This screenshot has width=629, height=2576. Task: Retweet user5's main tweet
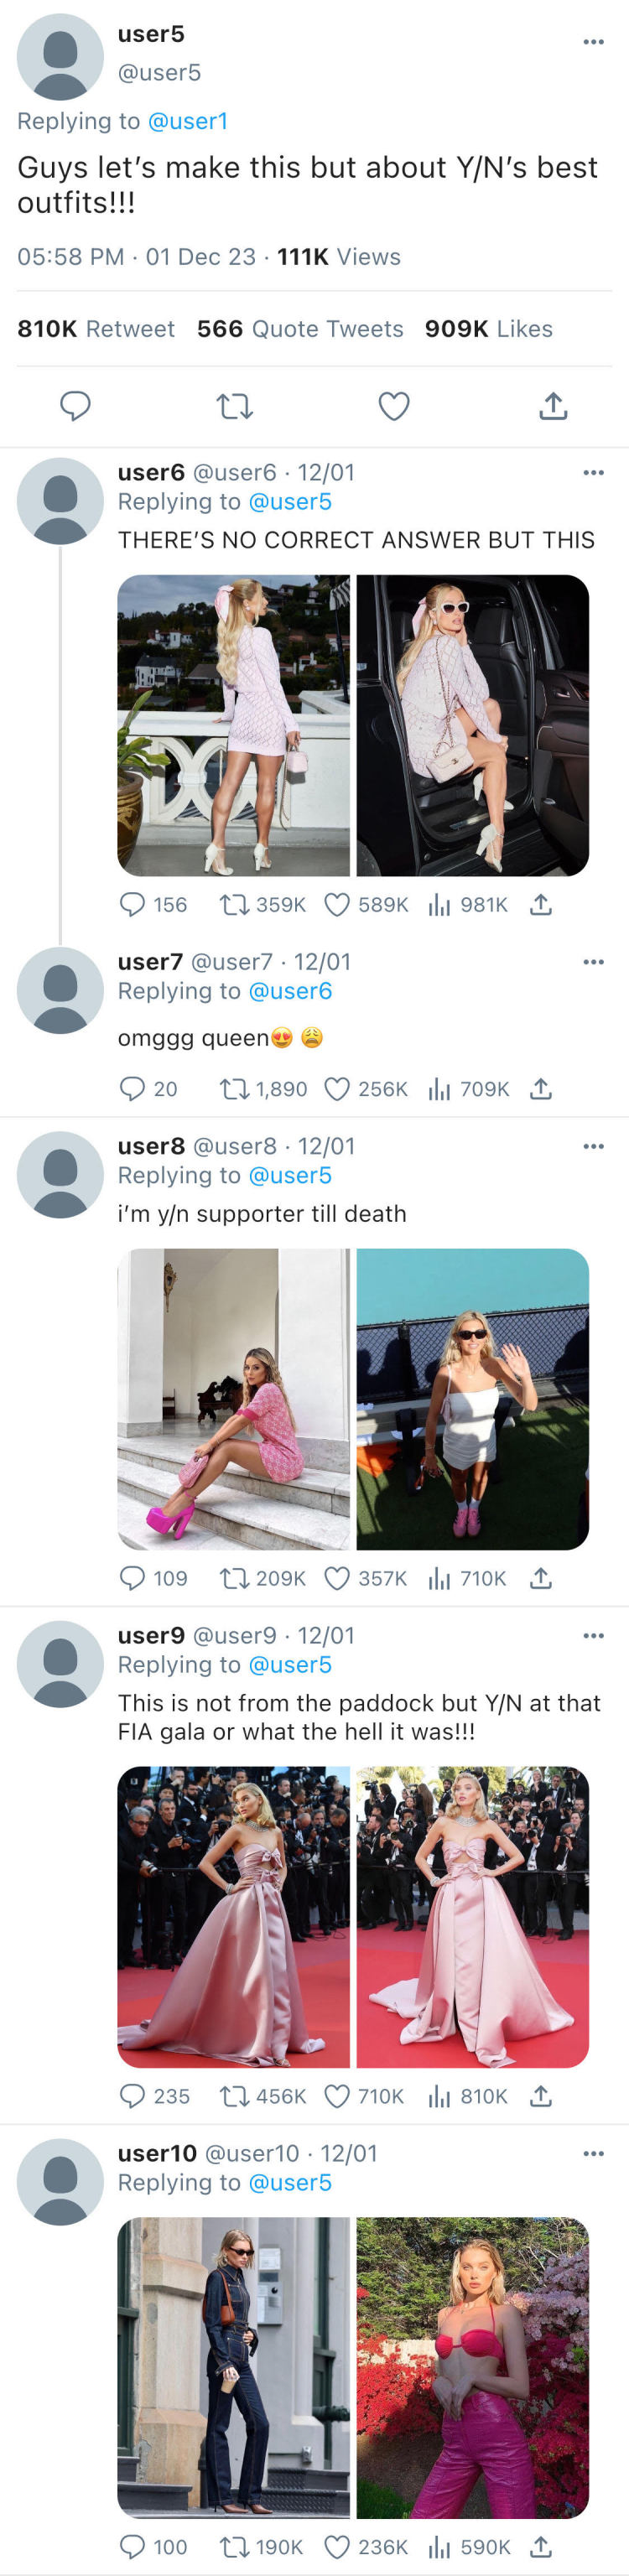point(235,406)
